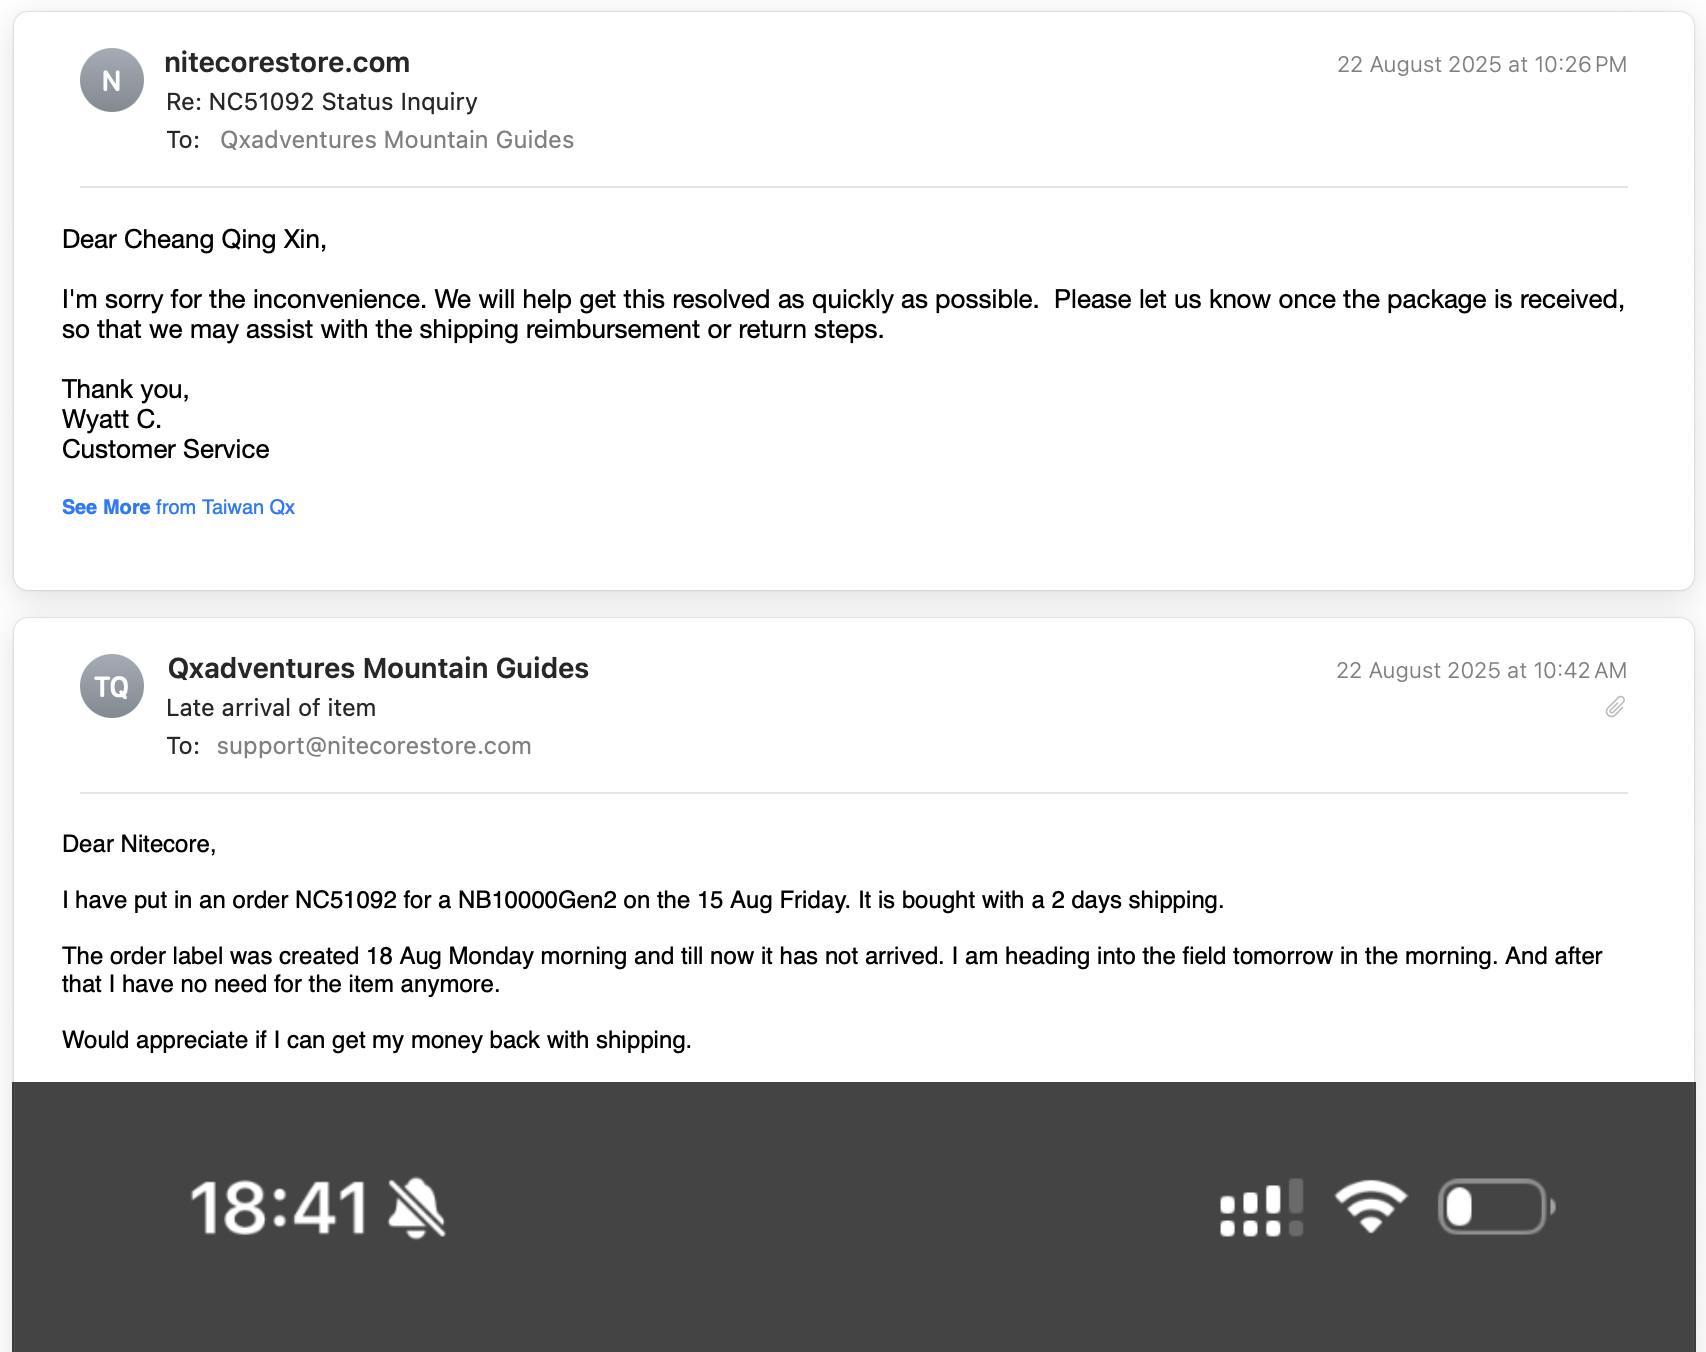Click the 'Dear Cheang Qing Xin' greeting line
Image resolution: width=1706 pixels, height=1352 pixels.
pos(194,239)
